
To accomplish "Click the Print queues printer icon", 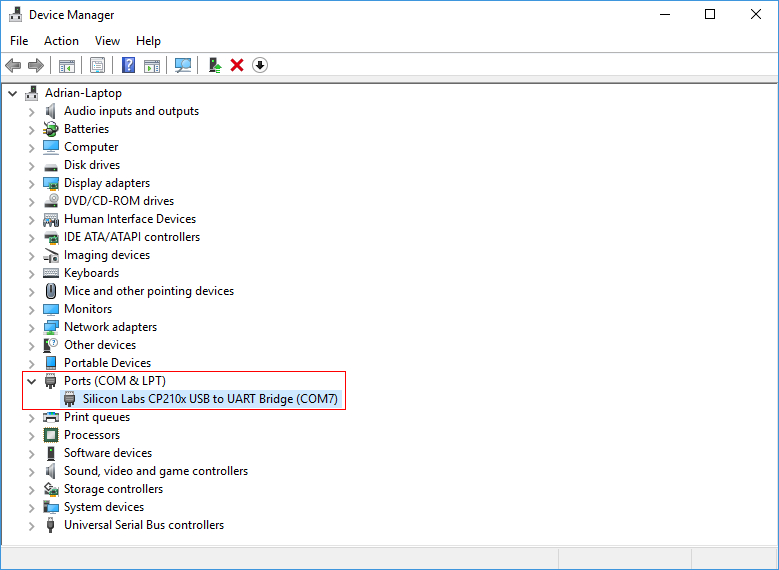I will point(51,417).
